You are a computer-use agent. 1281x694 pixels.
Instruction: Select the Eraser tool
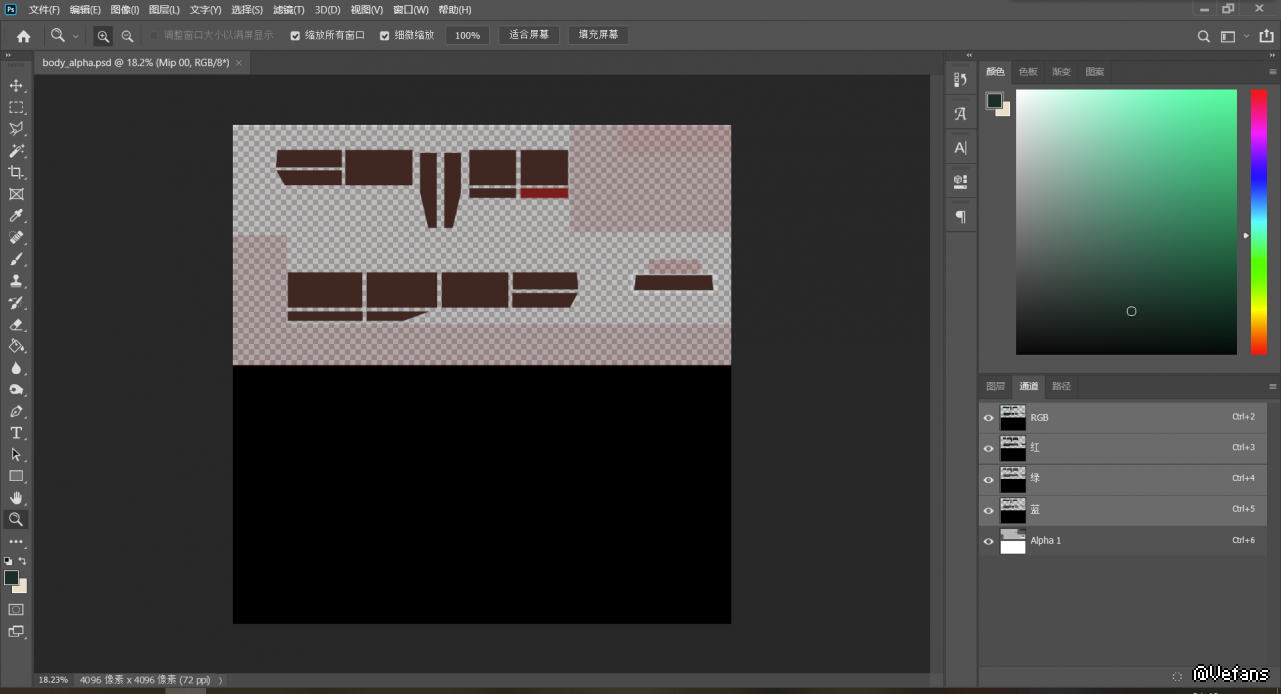(x=16, y=324)
